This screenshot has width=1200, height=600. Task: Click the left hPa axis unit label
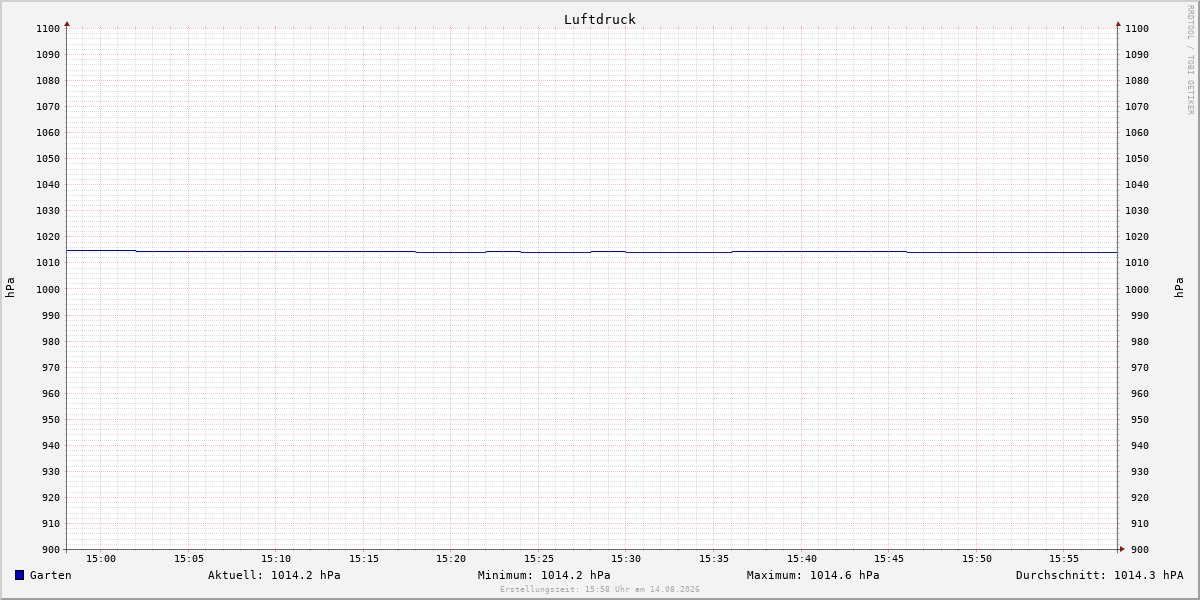[x=10, y=288]
